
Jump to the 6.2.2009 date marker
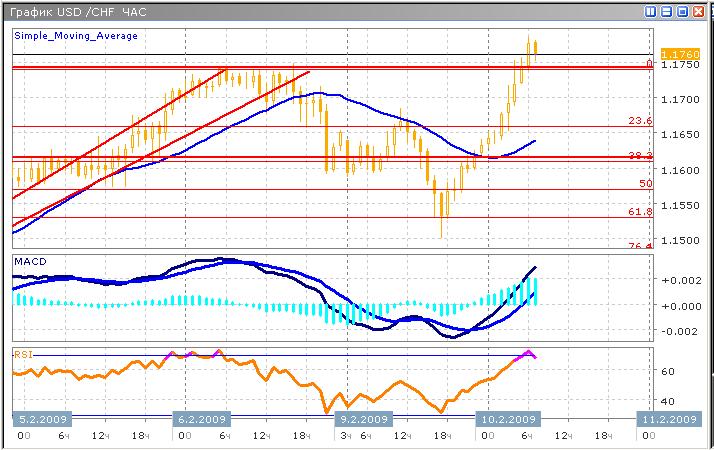click(x=201, y=419)
